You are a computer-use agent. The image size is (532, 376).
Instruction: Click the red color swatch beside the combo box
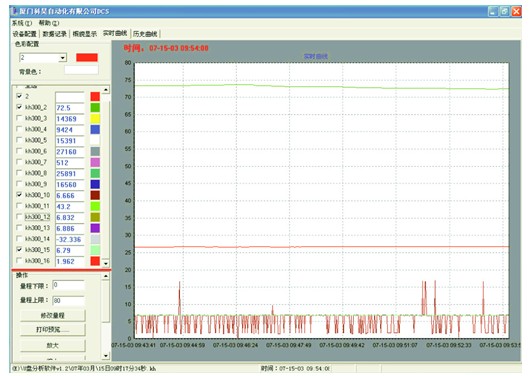click(87, 57)
